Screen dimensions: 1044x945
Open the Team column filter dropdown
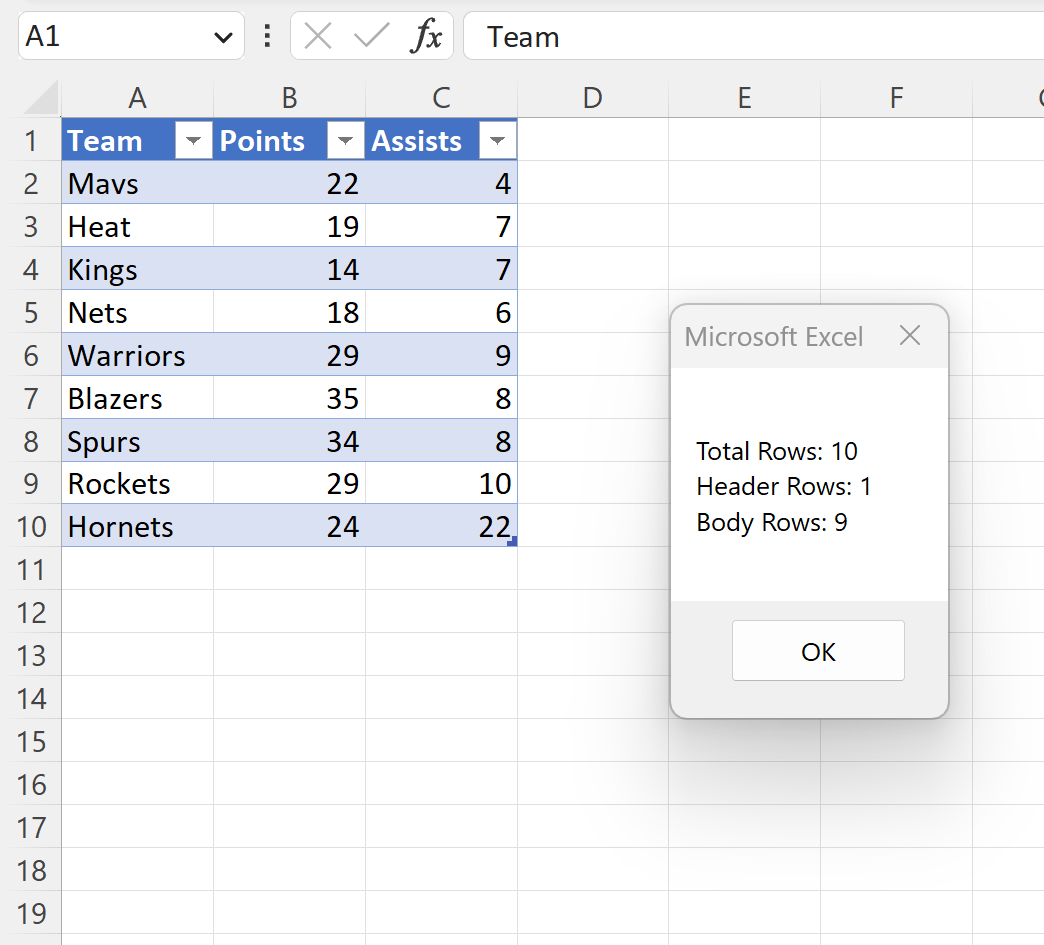[x=194, y=141]
